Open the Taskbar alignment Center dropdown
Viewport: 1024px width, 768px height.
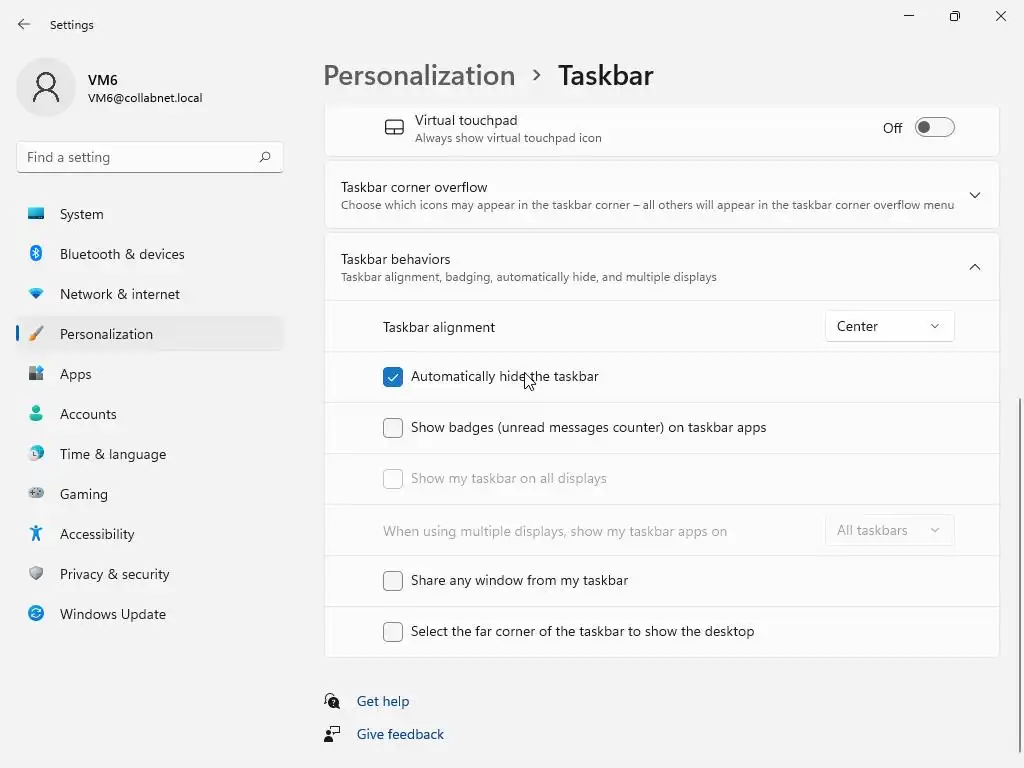889,327
